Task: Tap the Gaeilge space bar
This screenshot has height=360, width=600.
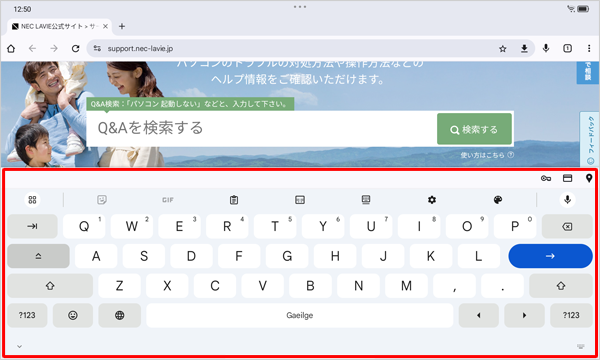Action: pos(300,315)
